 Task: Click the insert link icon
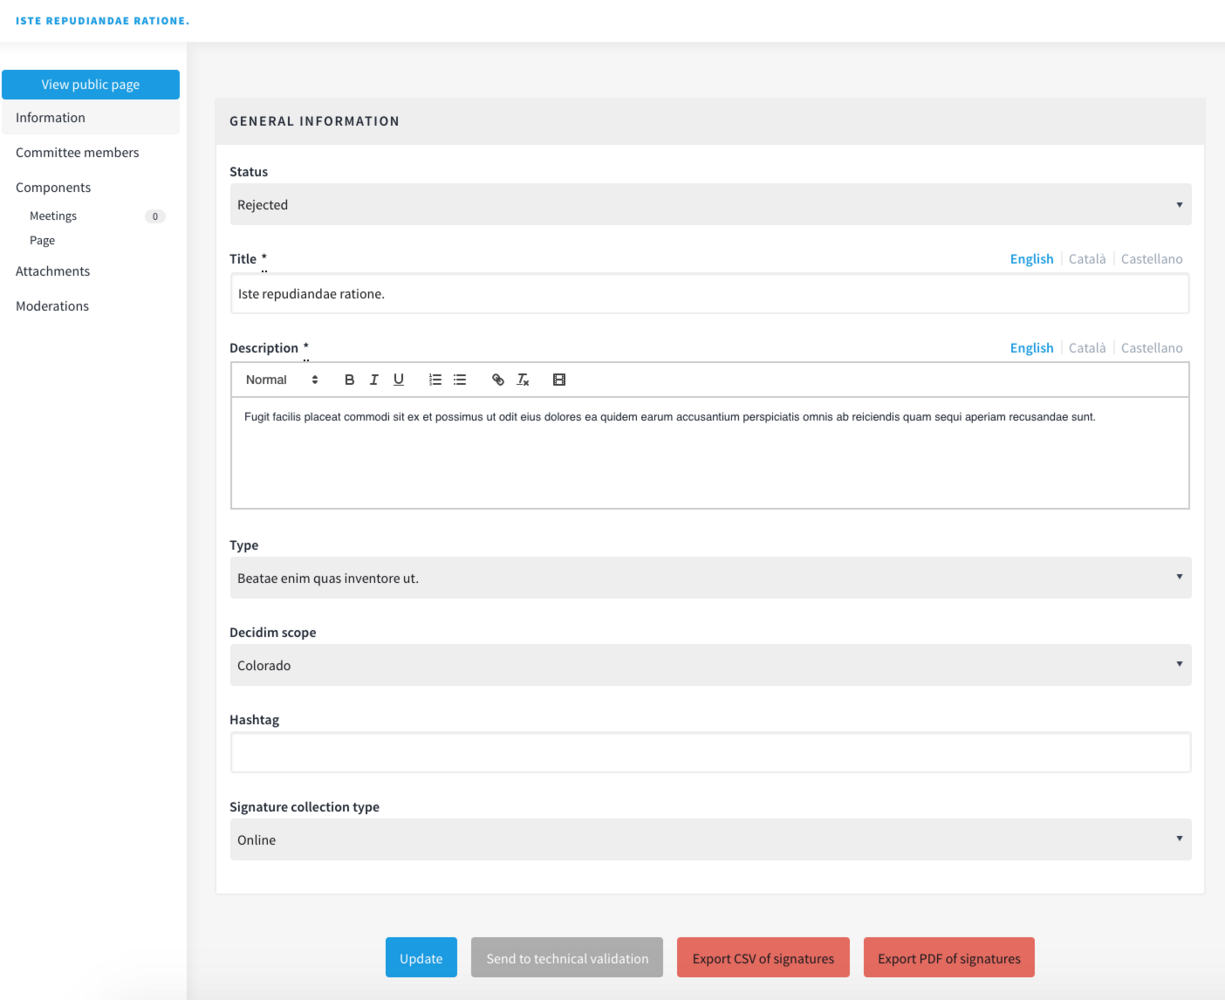coord(498,380)
